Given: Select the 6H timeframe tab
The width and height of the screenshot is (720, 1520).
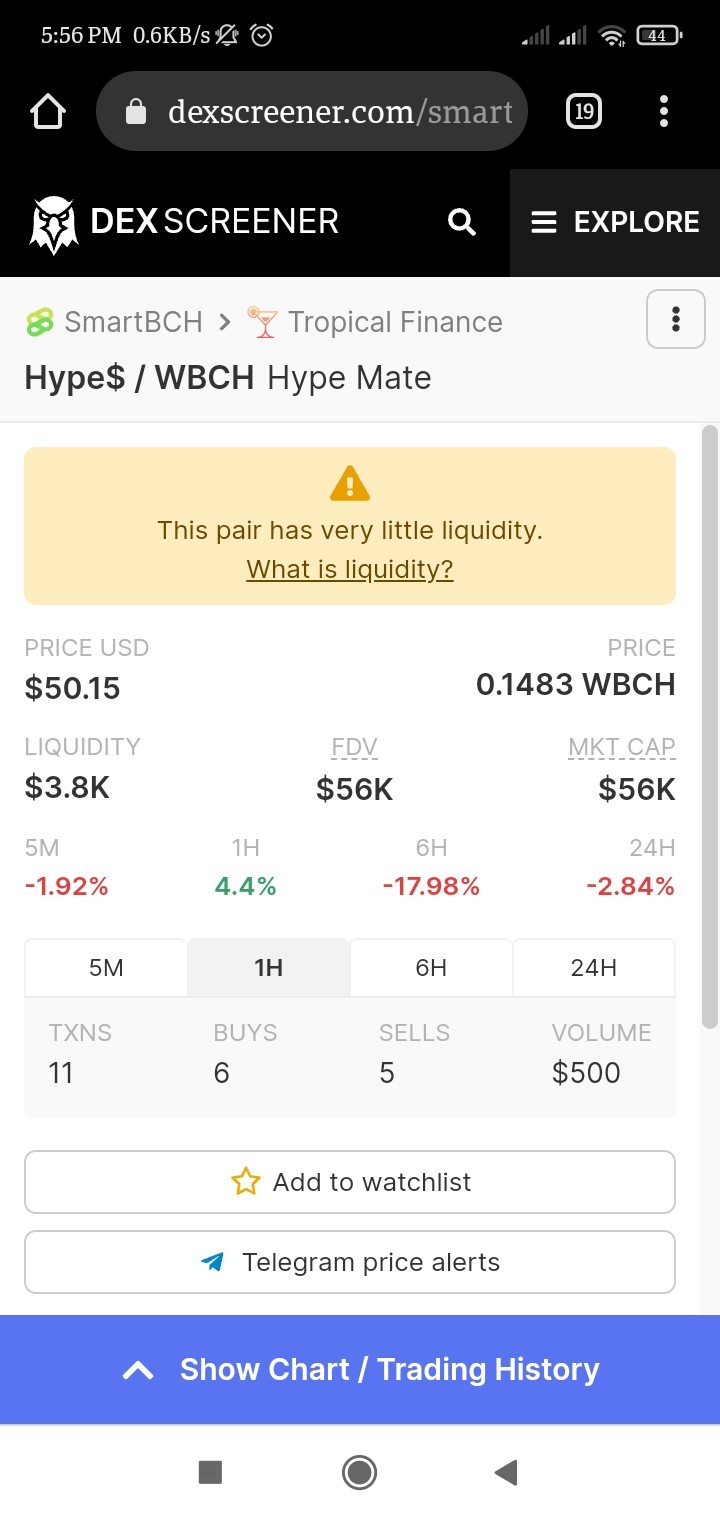Looking at the screenshot, I should [431, 967].
